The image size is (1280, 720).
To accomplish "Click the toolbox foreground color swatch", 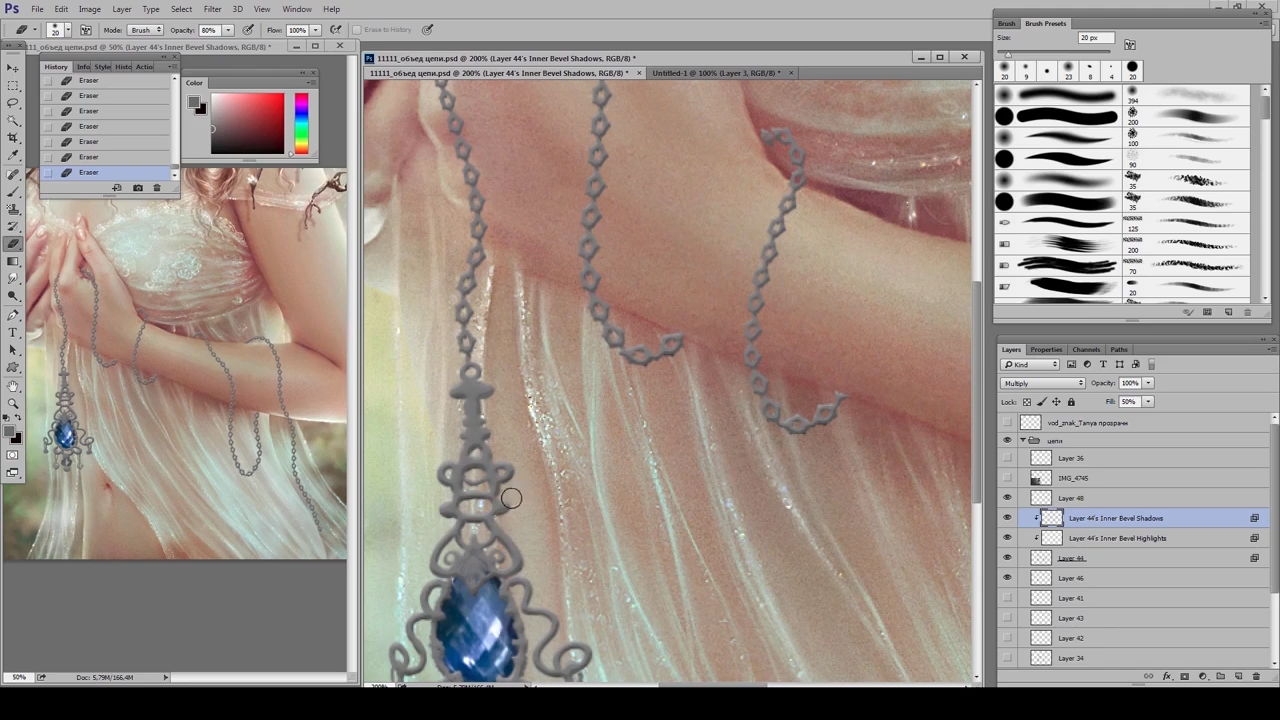I will coord(9,432).
